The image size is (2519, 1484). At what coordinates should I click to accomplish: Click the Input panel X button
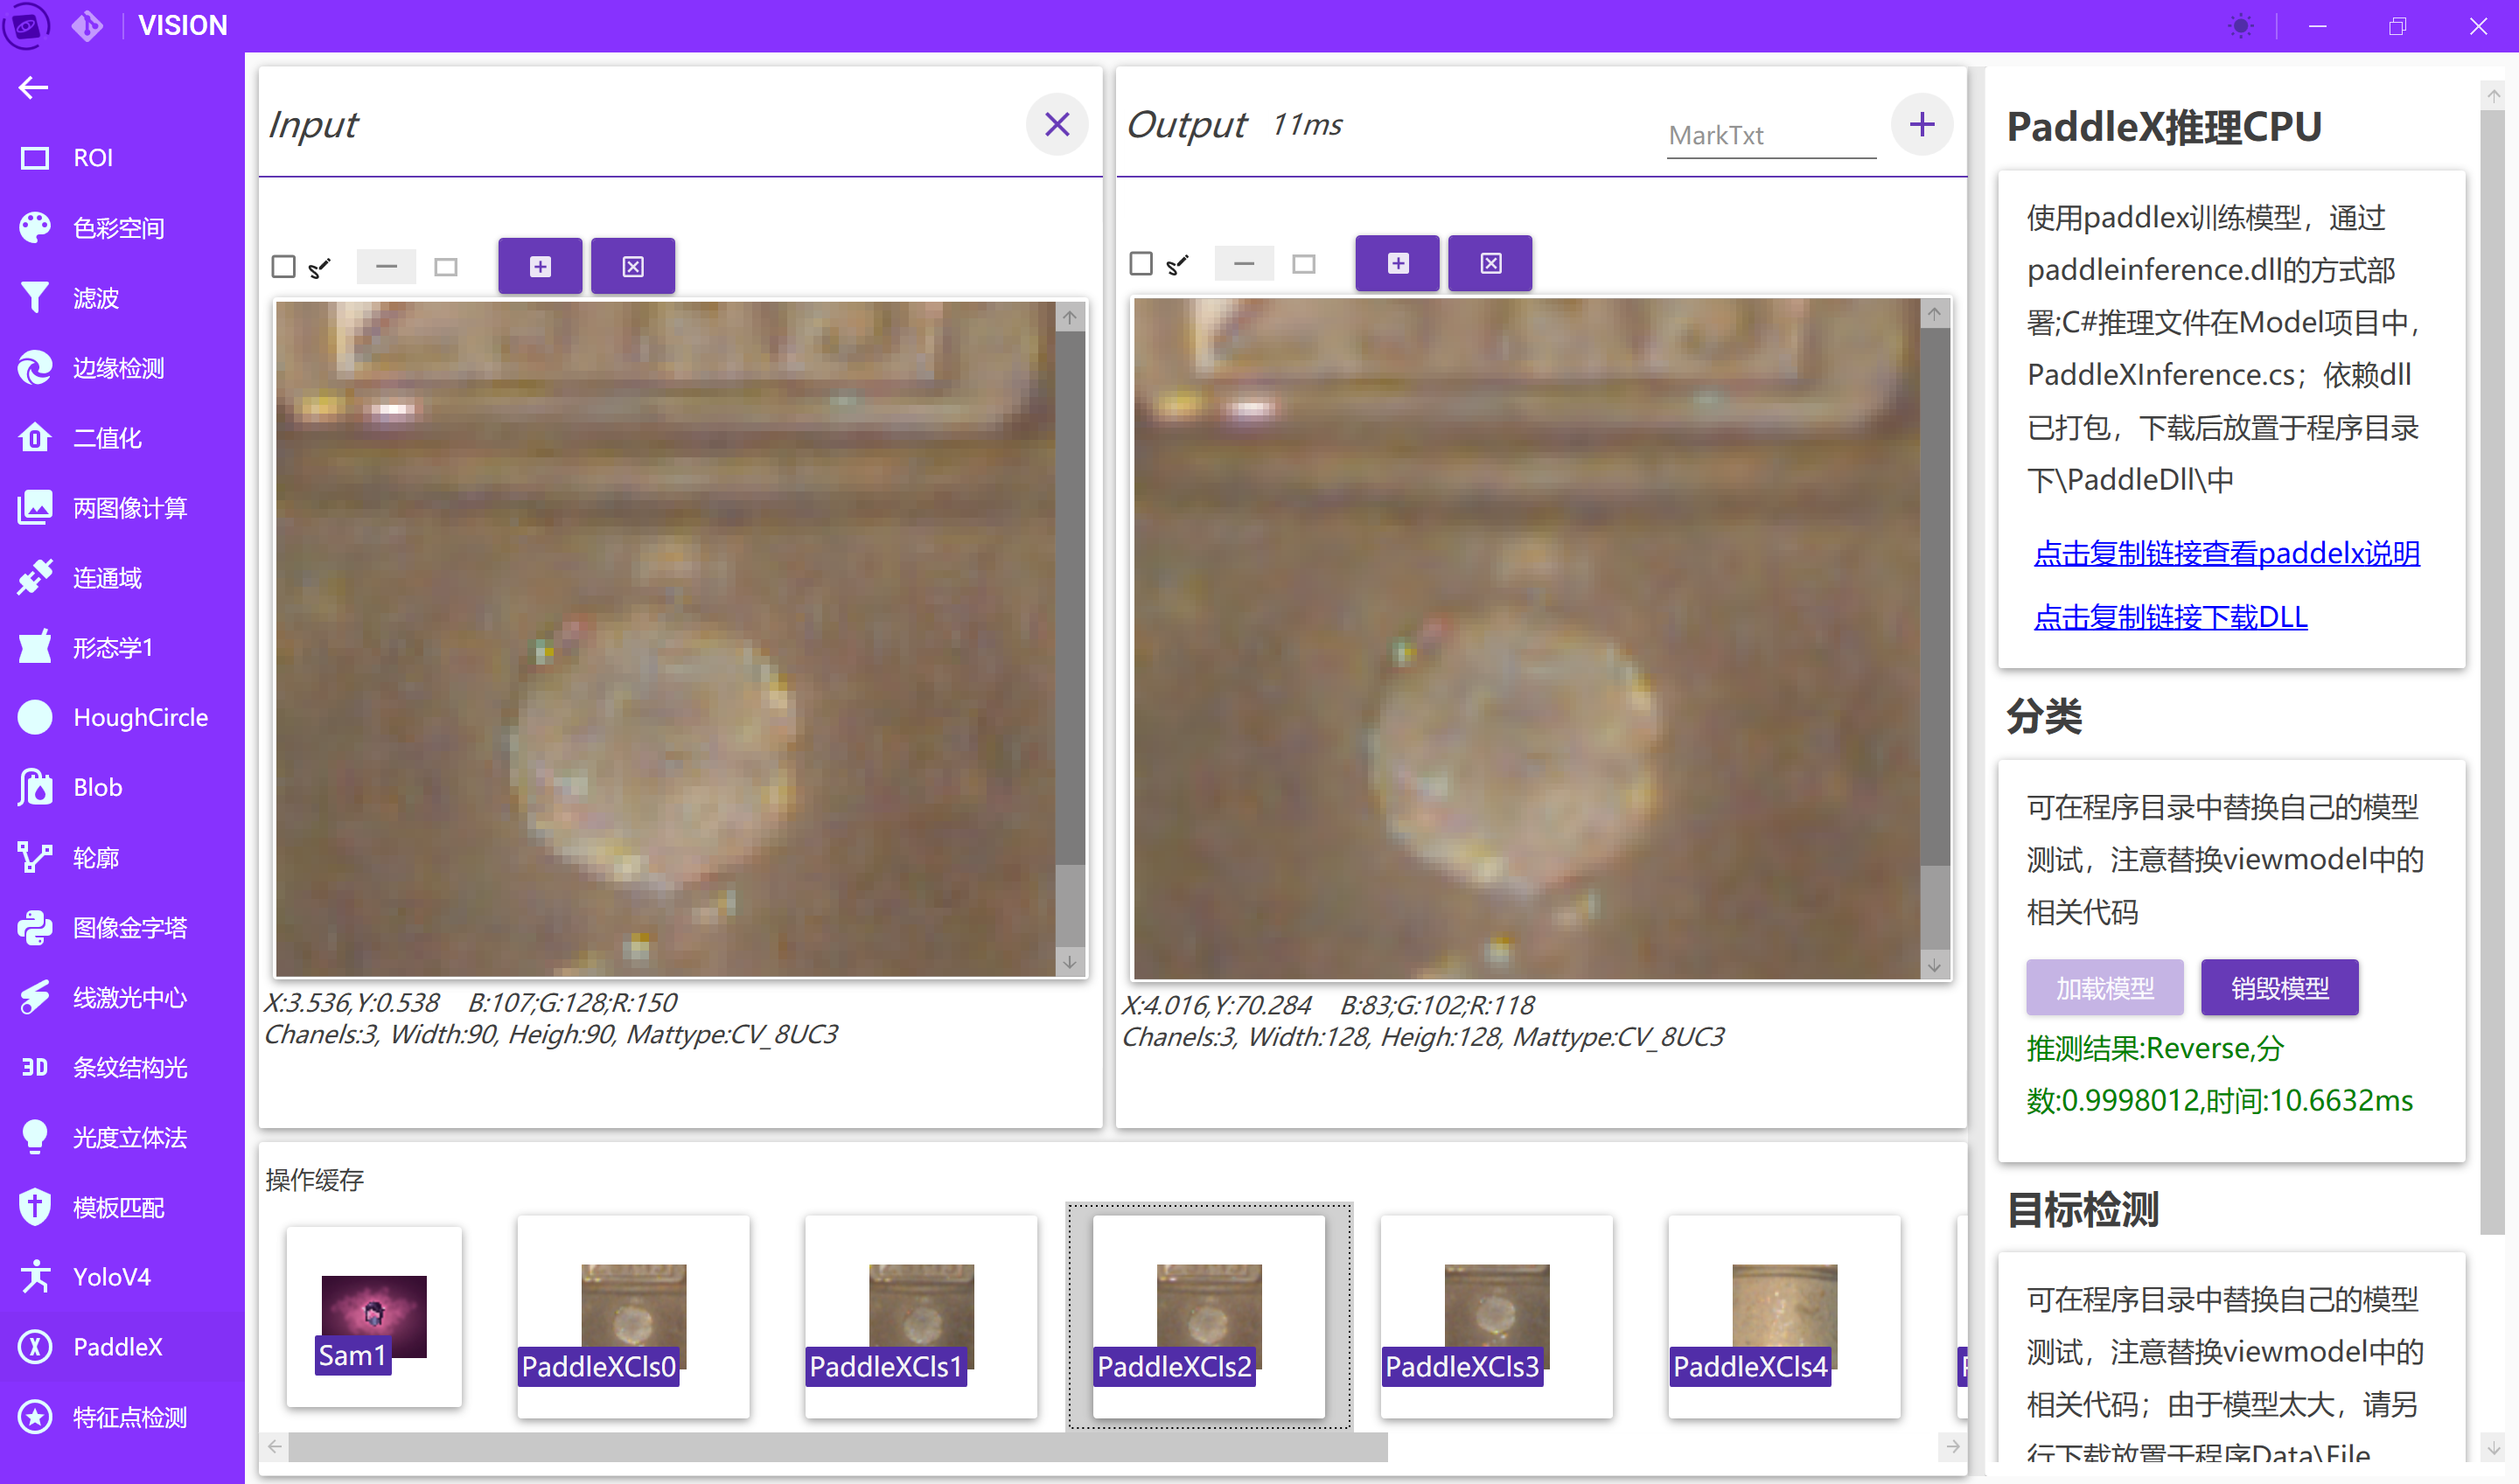coord(1056,125)
